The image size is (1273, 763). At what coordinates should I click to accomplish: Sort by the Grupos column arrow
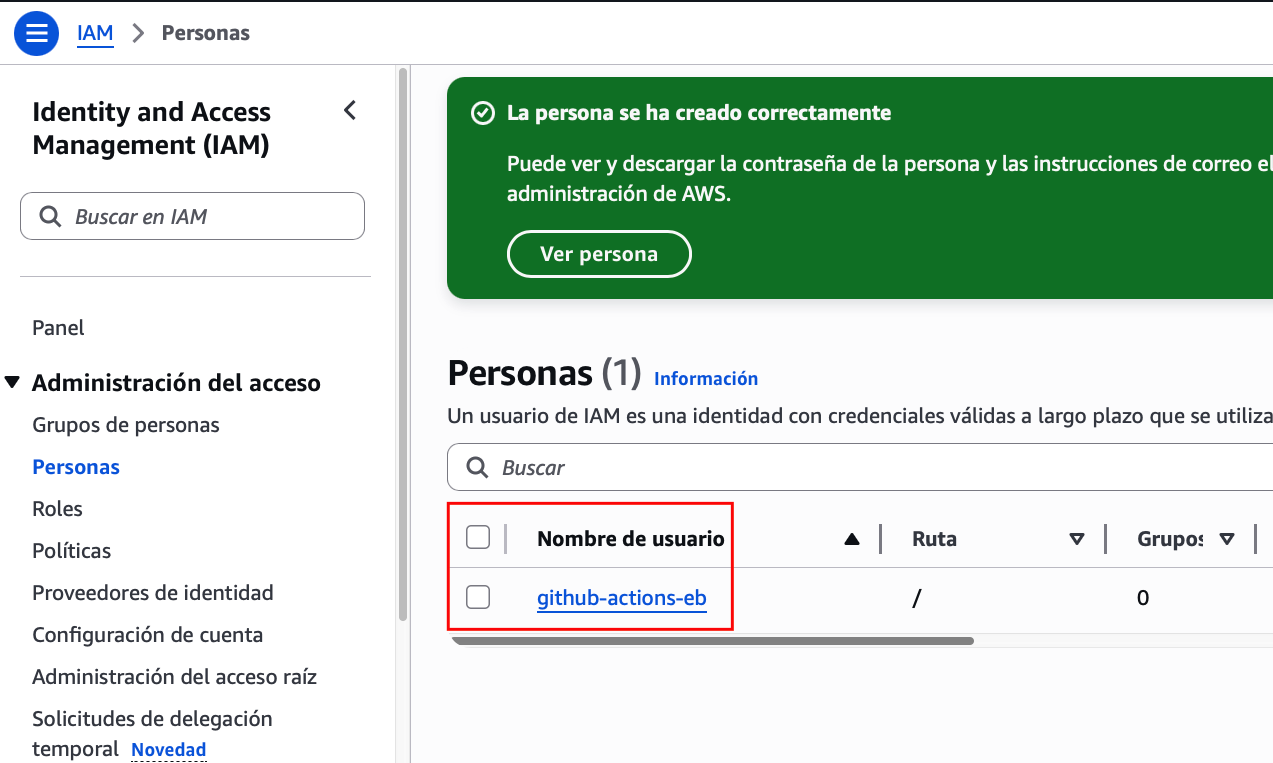[1227, 539]
